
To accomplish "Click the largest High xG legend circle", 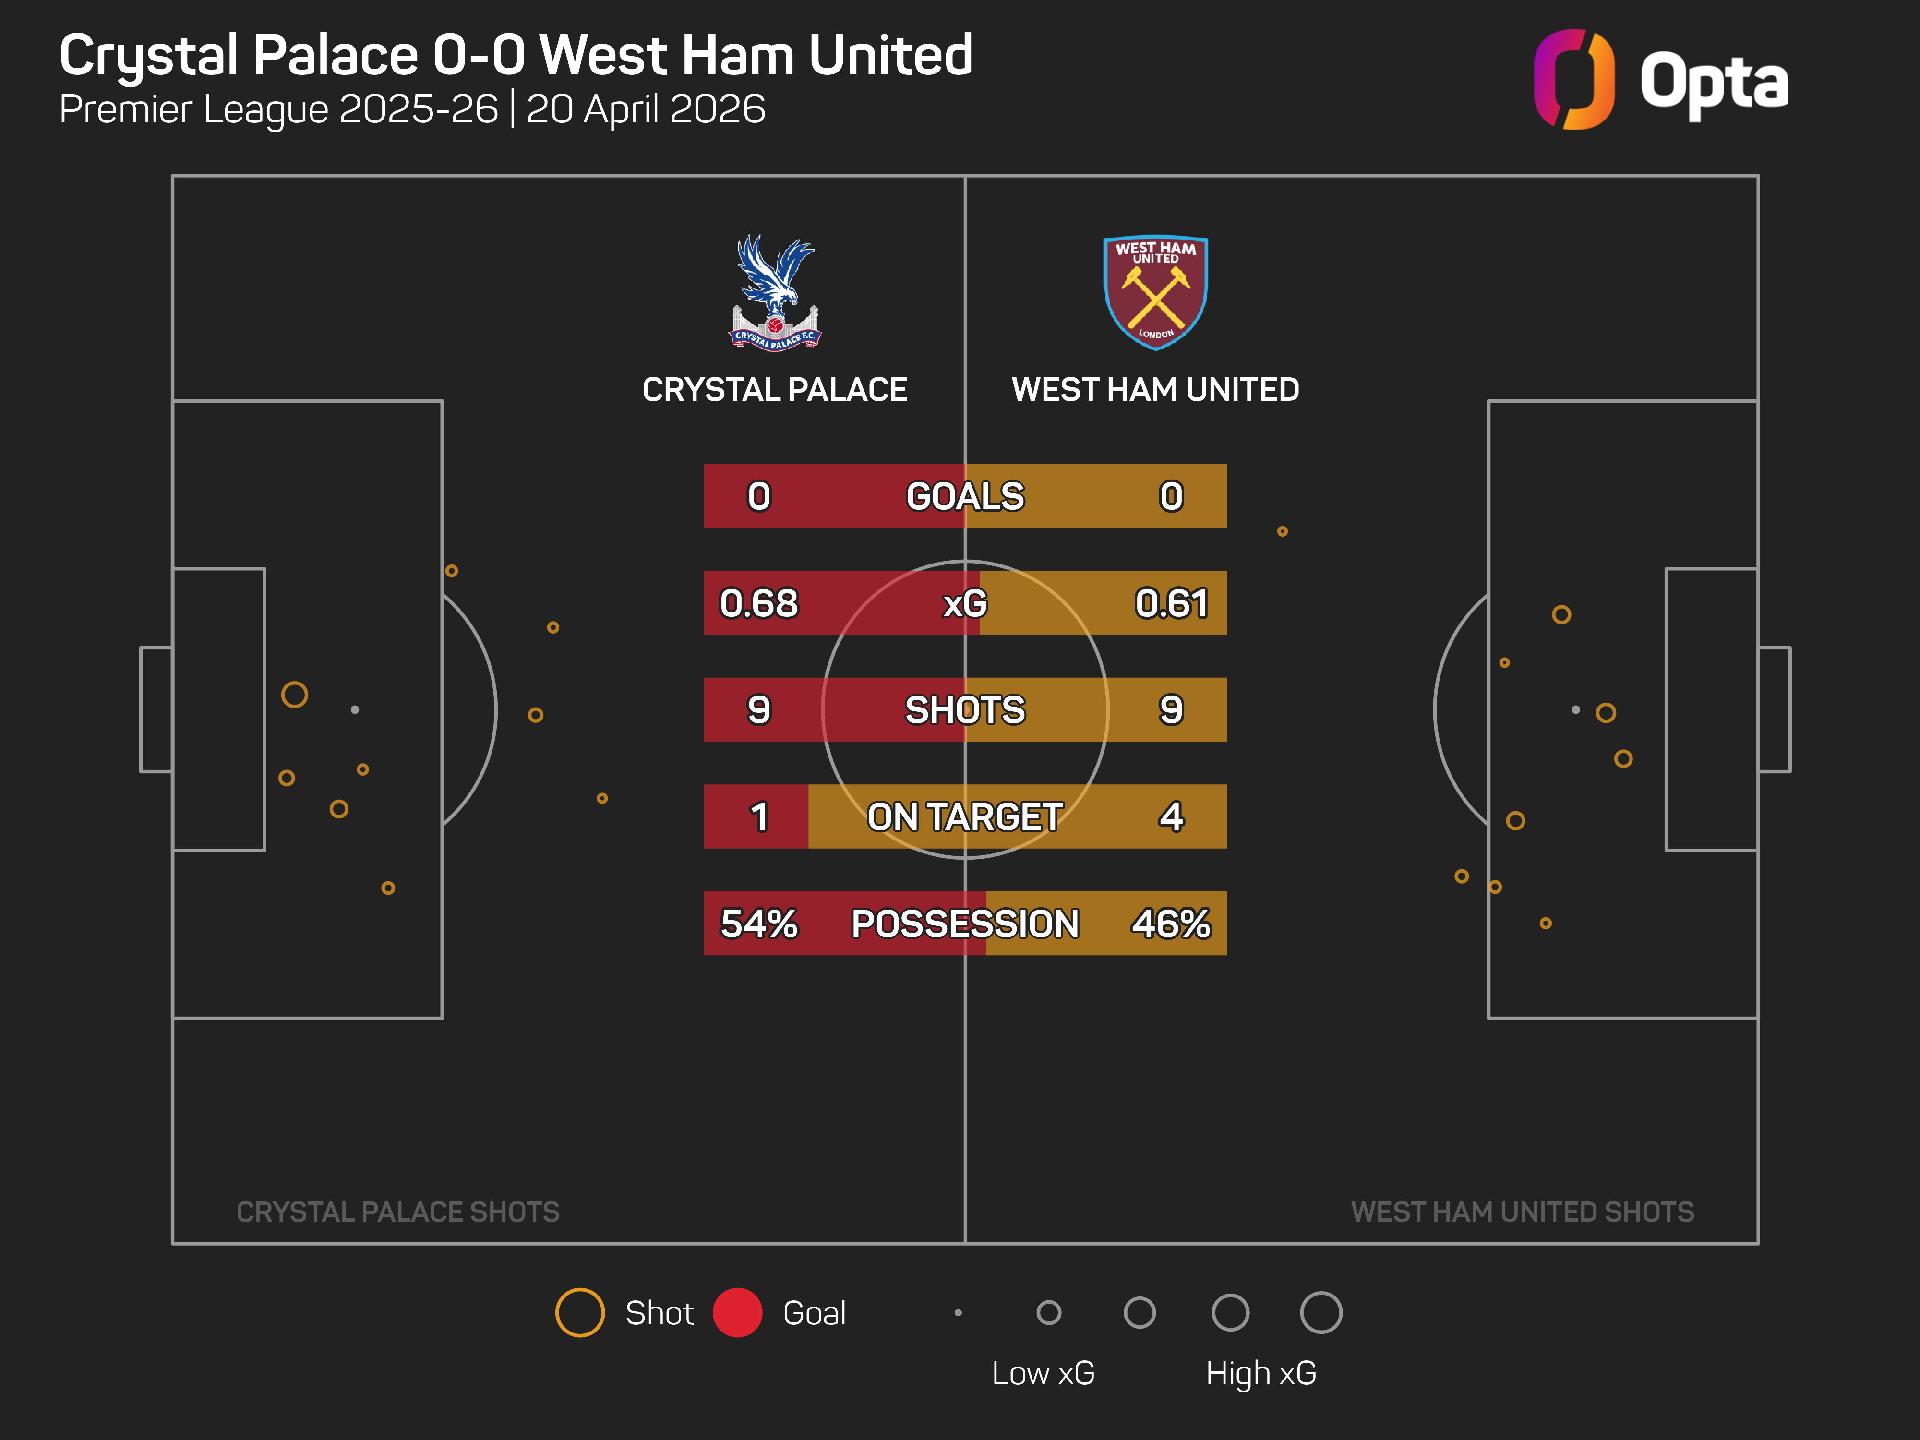I will tap(1321, 1313).
